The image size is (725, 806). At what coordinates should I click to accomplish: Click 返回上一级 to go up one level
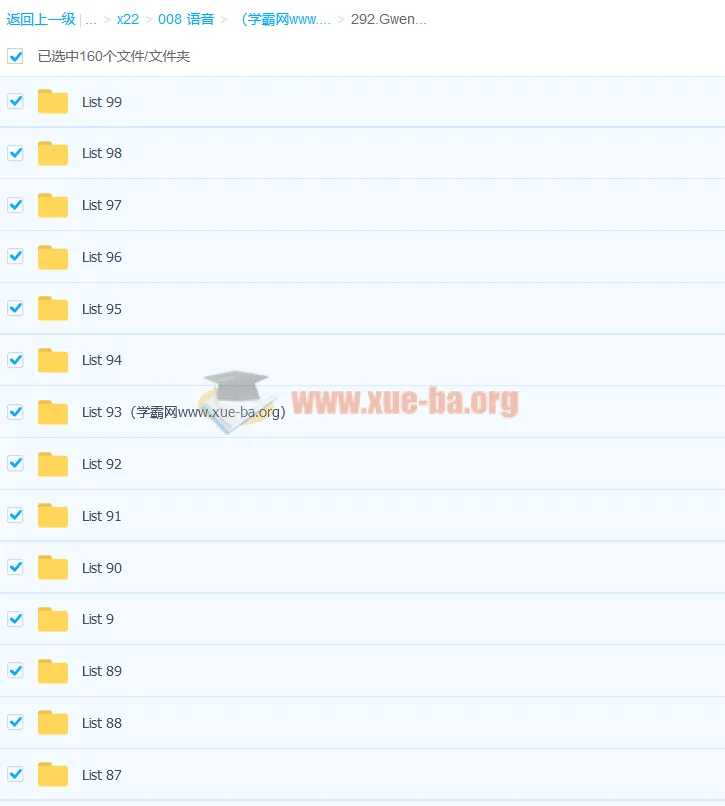[x=40, y=19]
